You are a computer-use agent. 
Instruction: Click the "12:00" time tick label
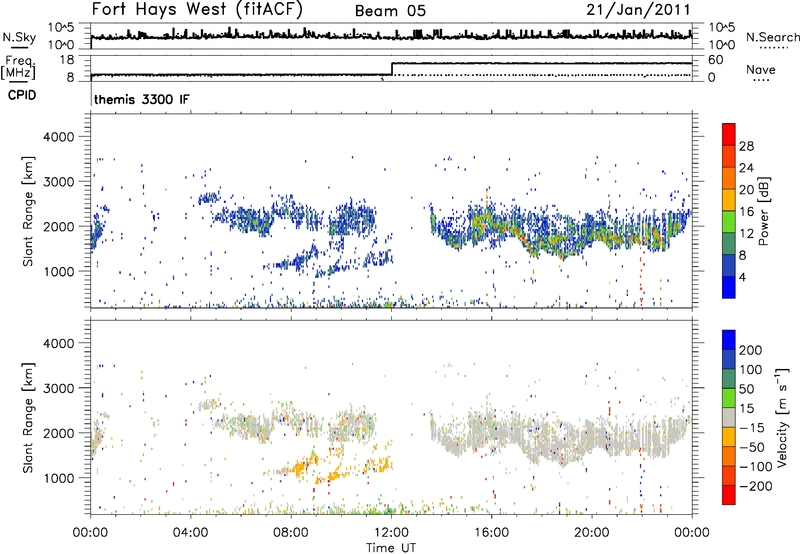(x=391, y=533)
